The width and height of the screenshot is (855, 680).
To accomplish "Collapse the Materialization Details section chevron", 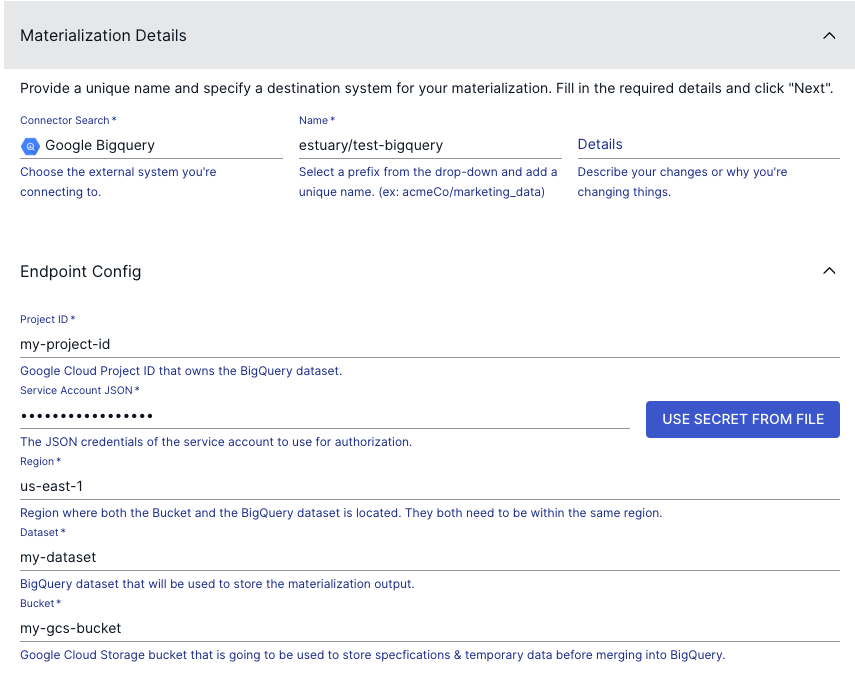I will point(829,35).
